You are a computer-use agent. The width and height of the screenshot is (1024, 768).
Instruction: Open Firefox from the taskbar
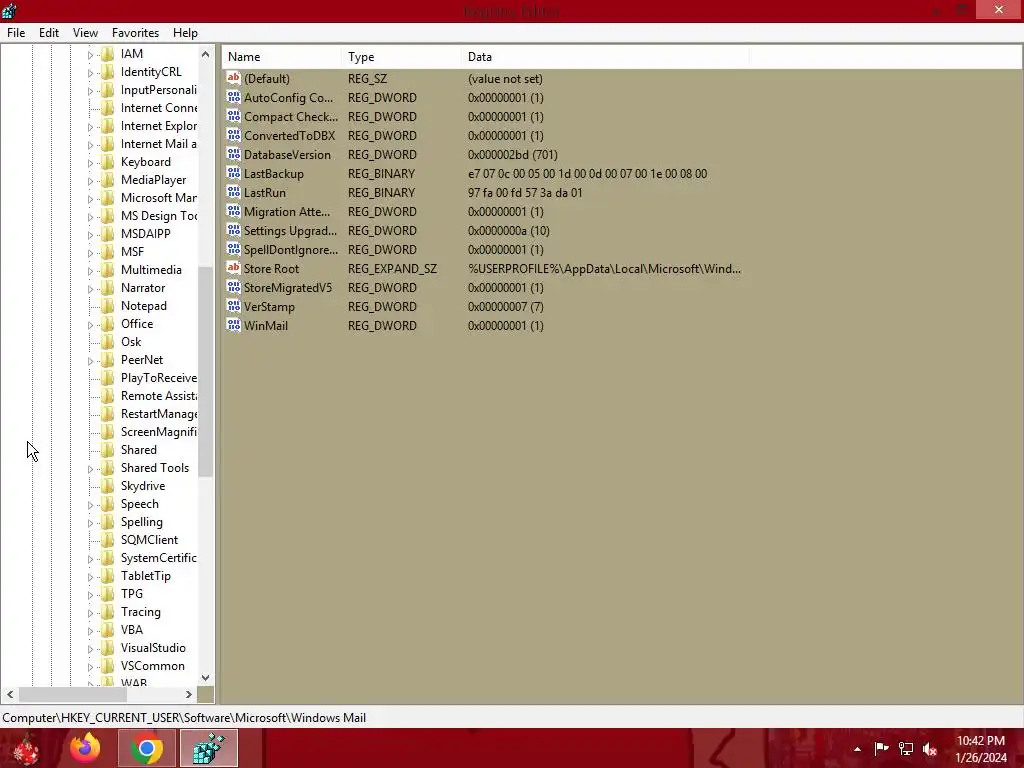(85, 748)
